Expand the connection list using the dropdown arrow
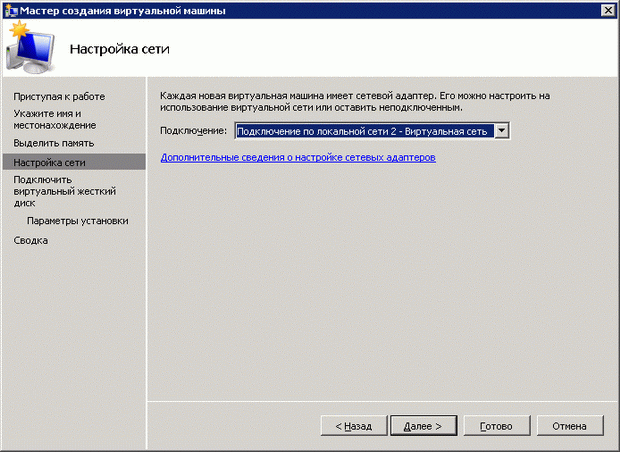620x452 pixels. (x=502, y=130)
